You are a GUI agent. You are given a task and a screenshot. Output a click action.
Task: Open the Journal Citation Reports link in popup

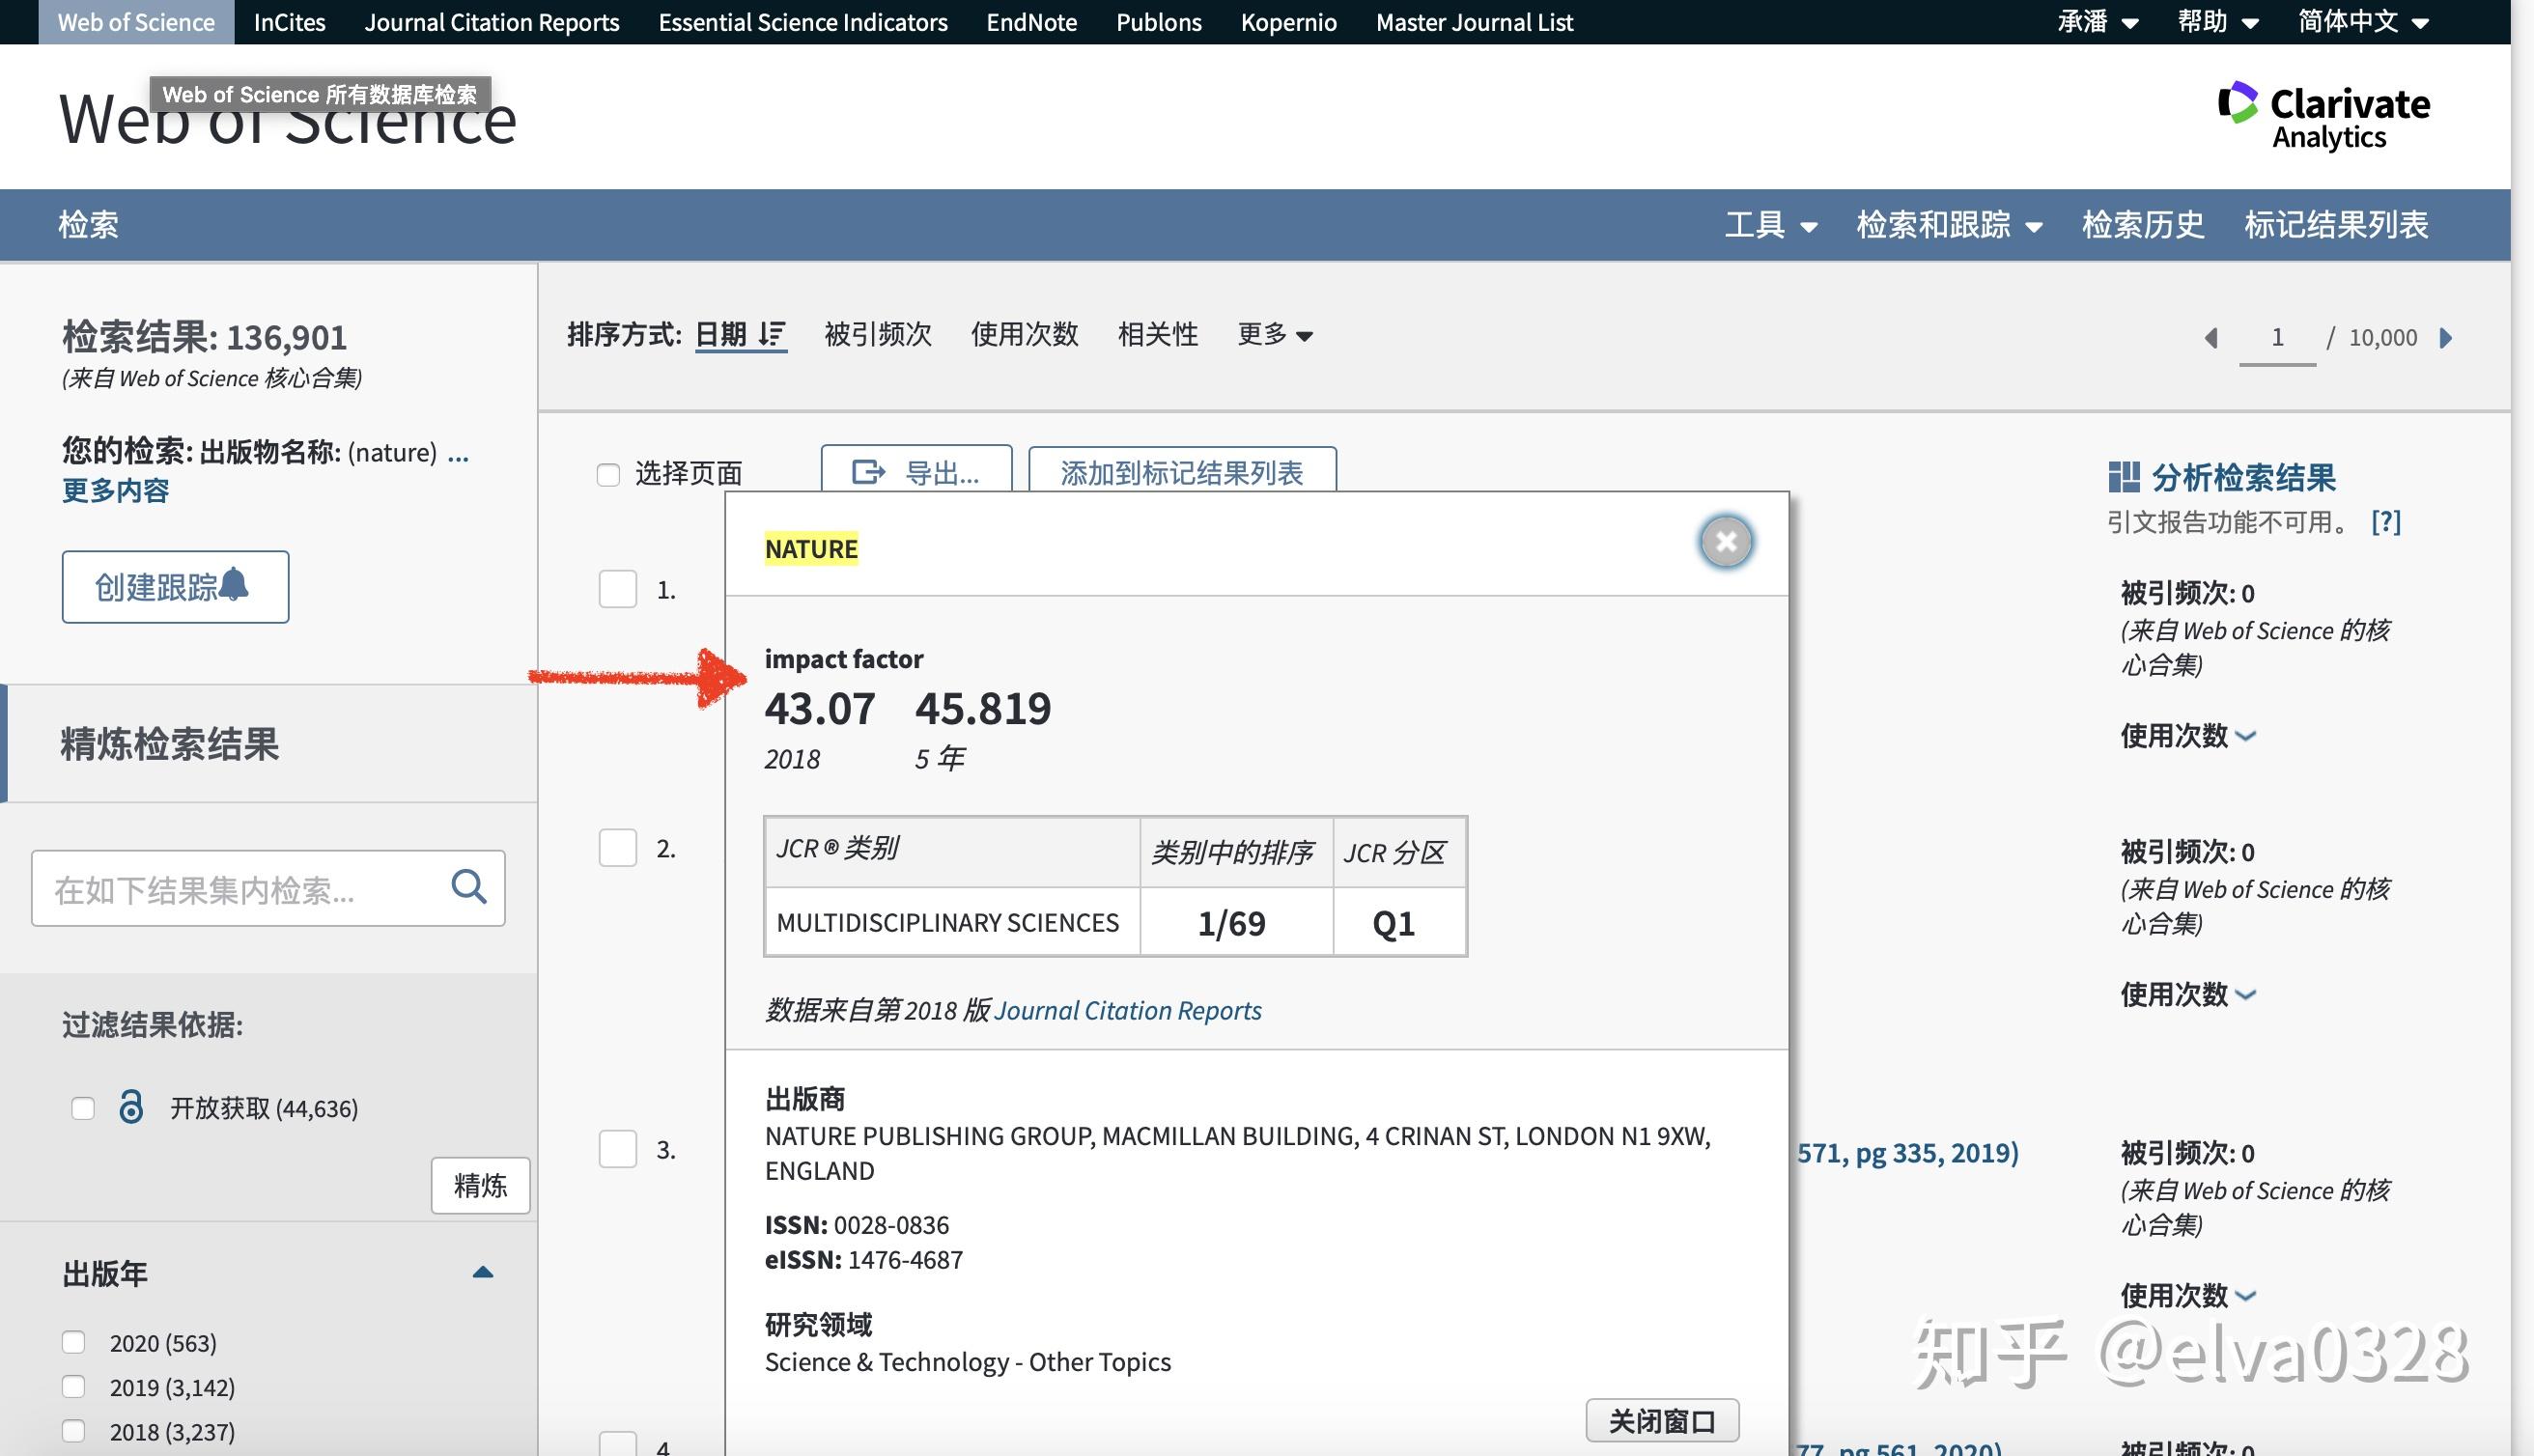(x=1128, y=1010)
